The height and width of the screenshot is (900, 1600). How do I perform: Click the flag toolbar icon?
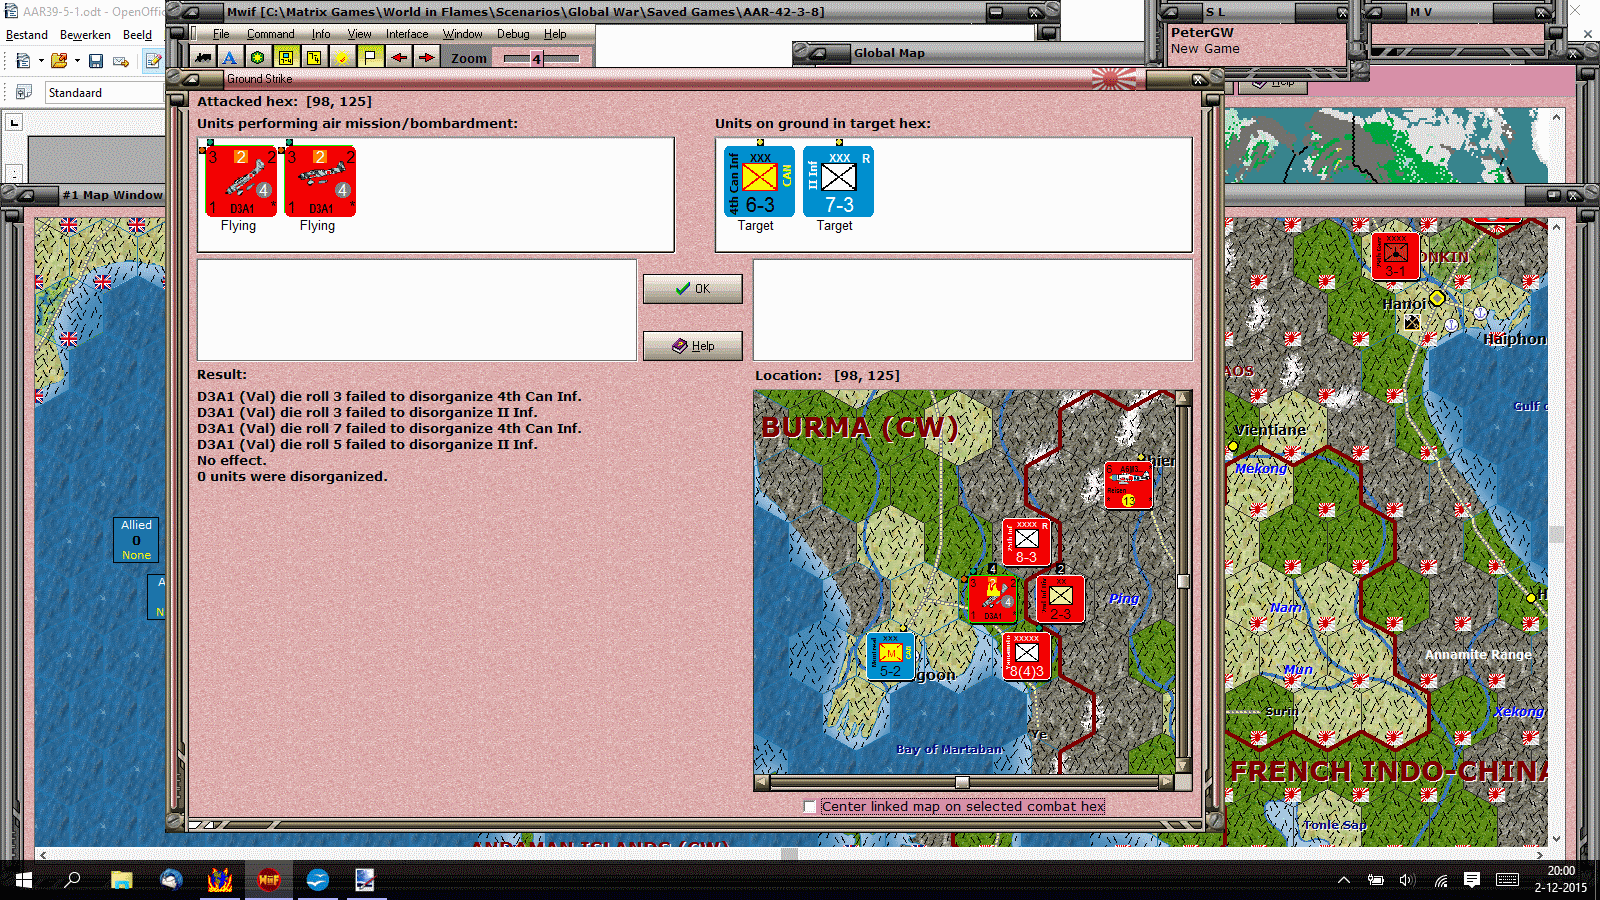coord(370,57)
